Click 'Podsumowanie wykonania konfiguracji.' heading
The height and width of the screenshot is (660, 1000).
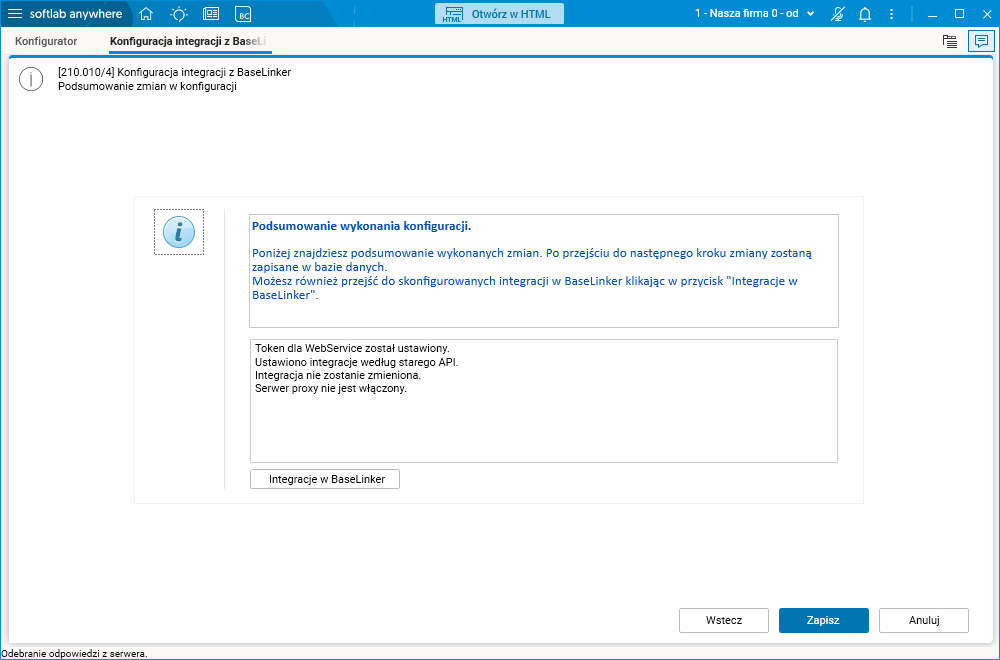[x=362, y=226]
